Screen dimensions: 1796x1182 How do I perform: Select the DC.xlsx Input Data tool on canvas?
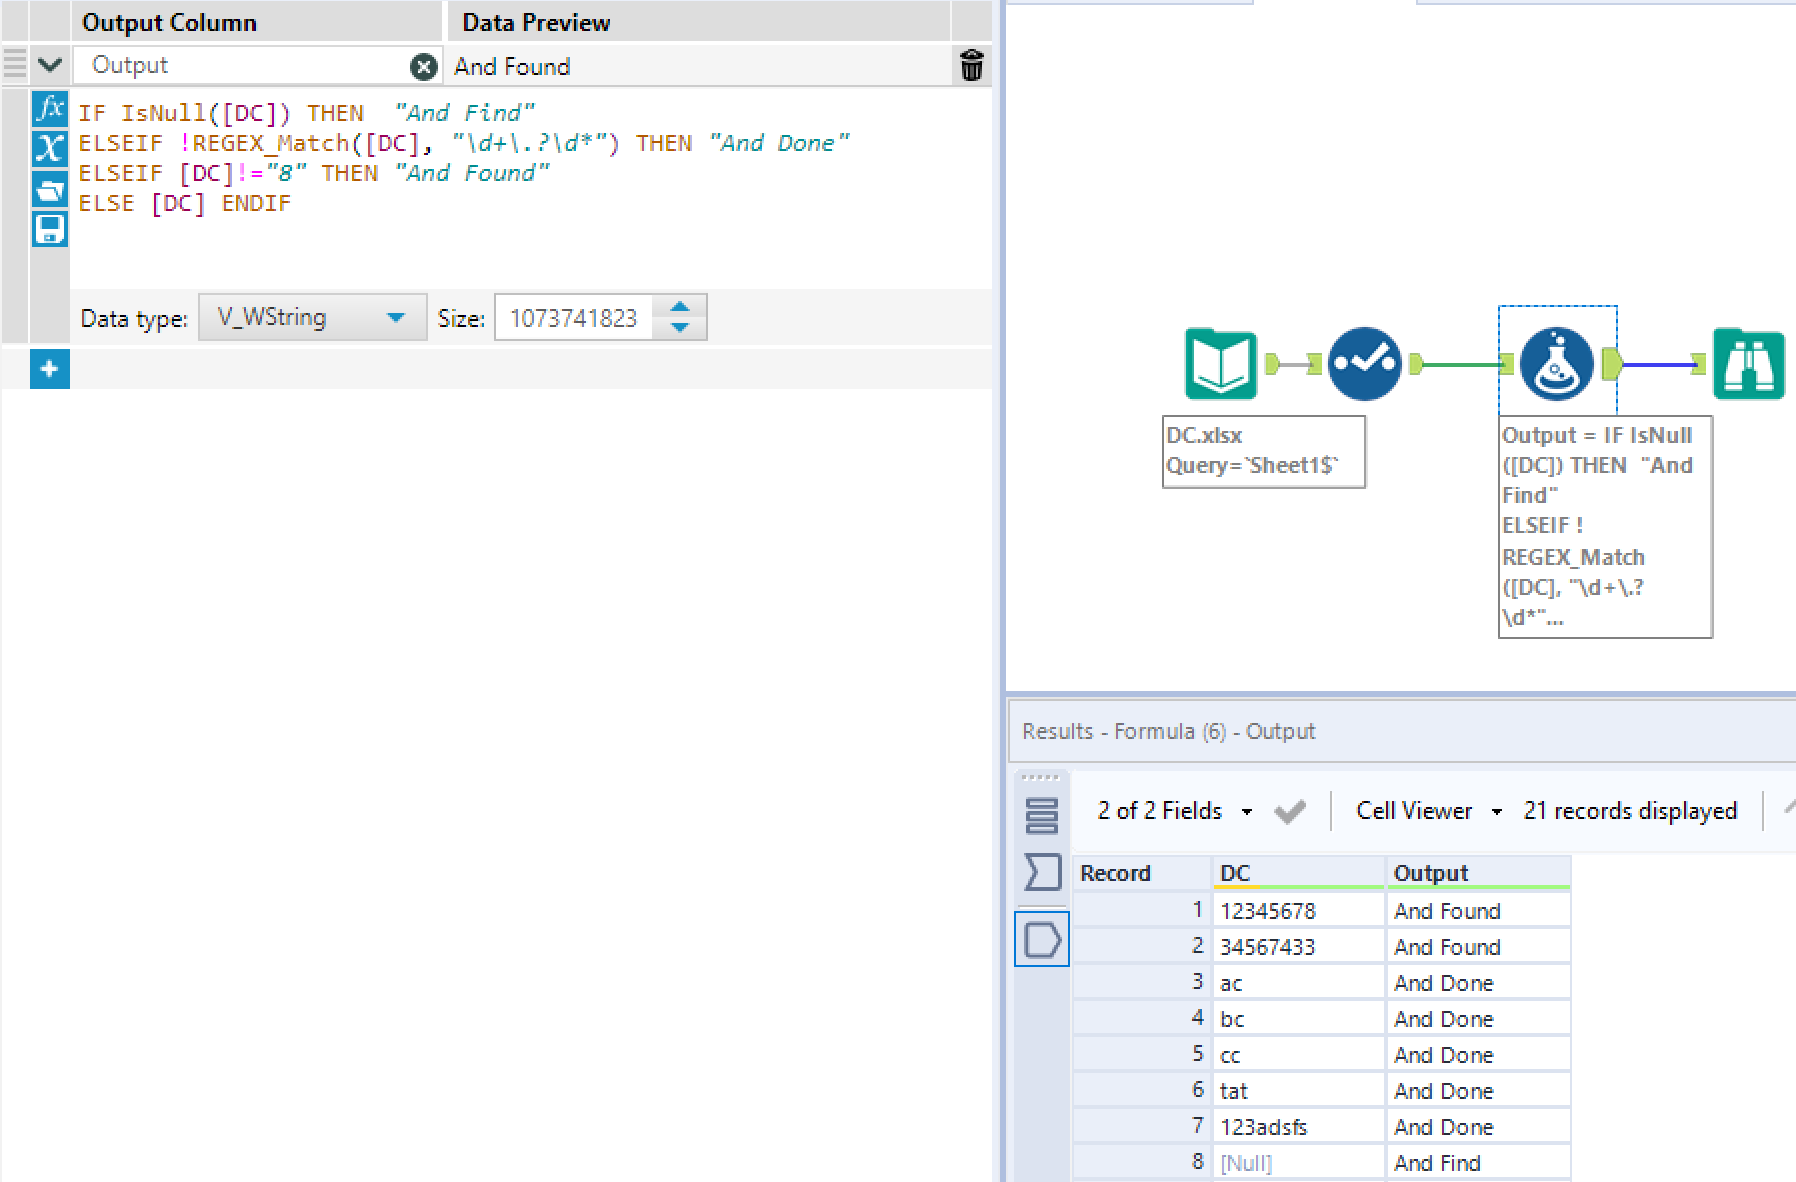[1219, 363]
